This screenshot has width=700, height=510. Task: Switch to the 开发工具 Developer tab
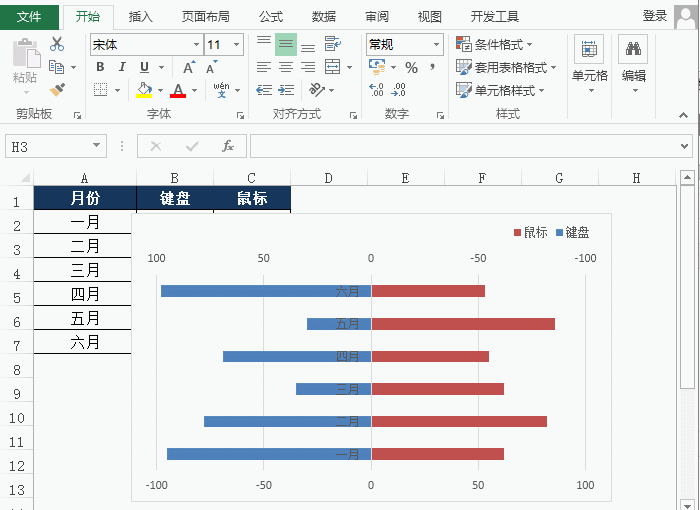pos(495,17)
